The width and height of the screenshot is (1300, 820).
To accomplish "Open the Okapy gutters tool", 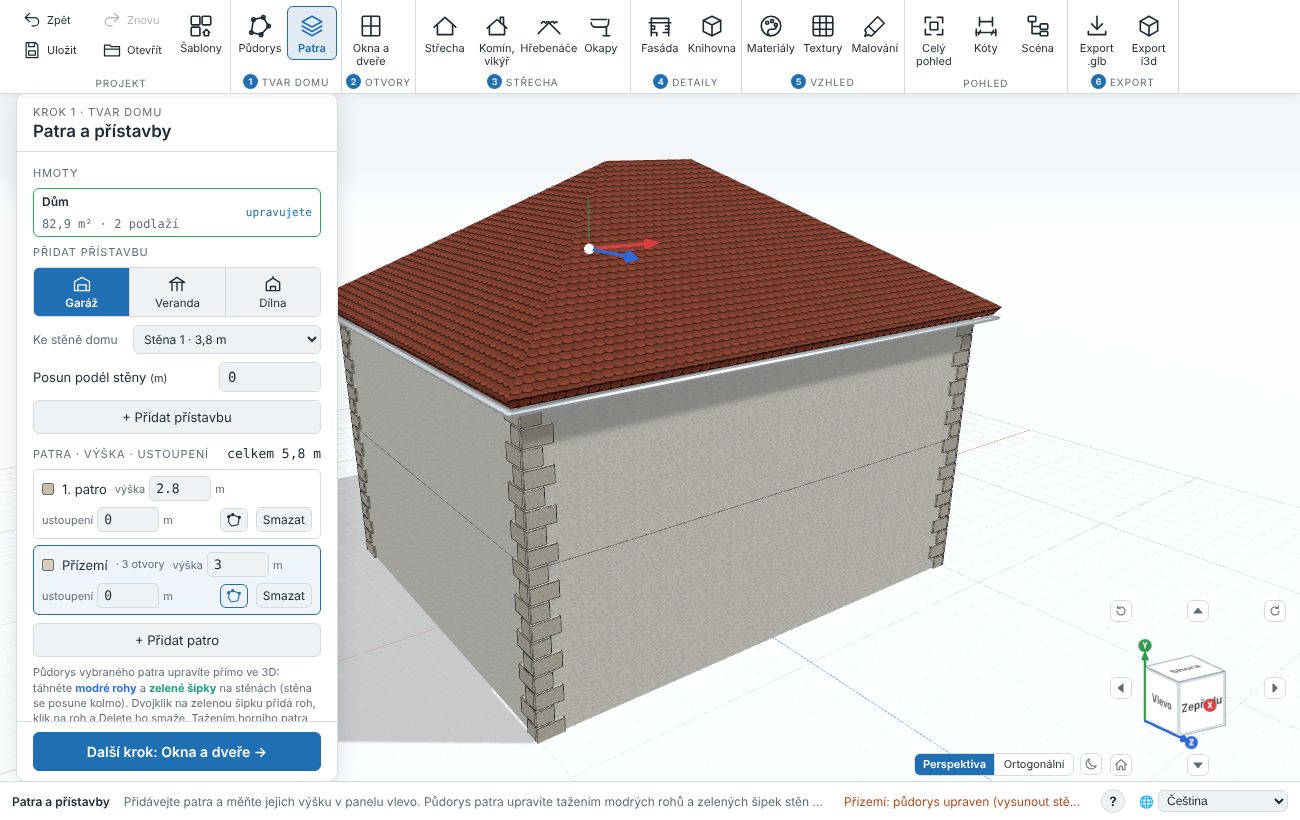I will tap(601, 33).
